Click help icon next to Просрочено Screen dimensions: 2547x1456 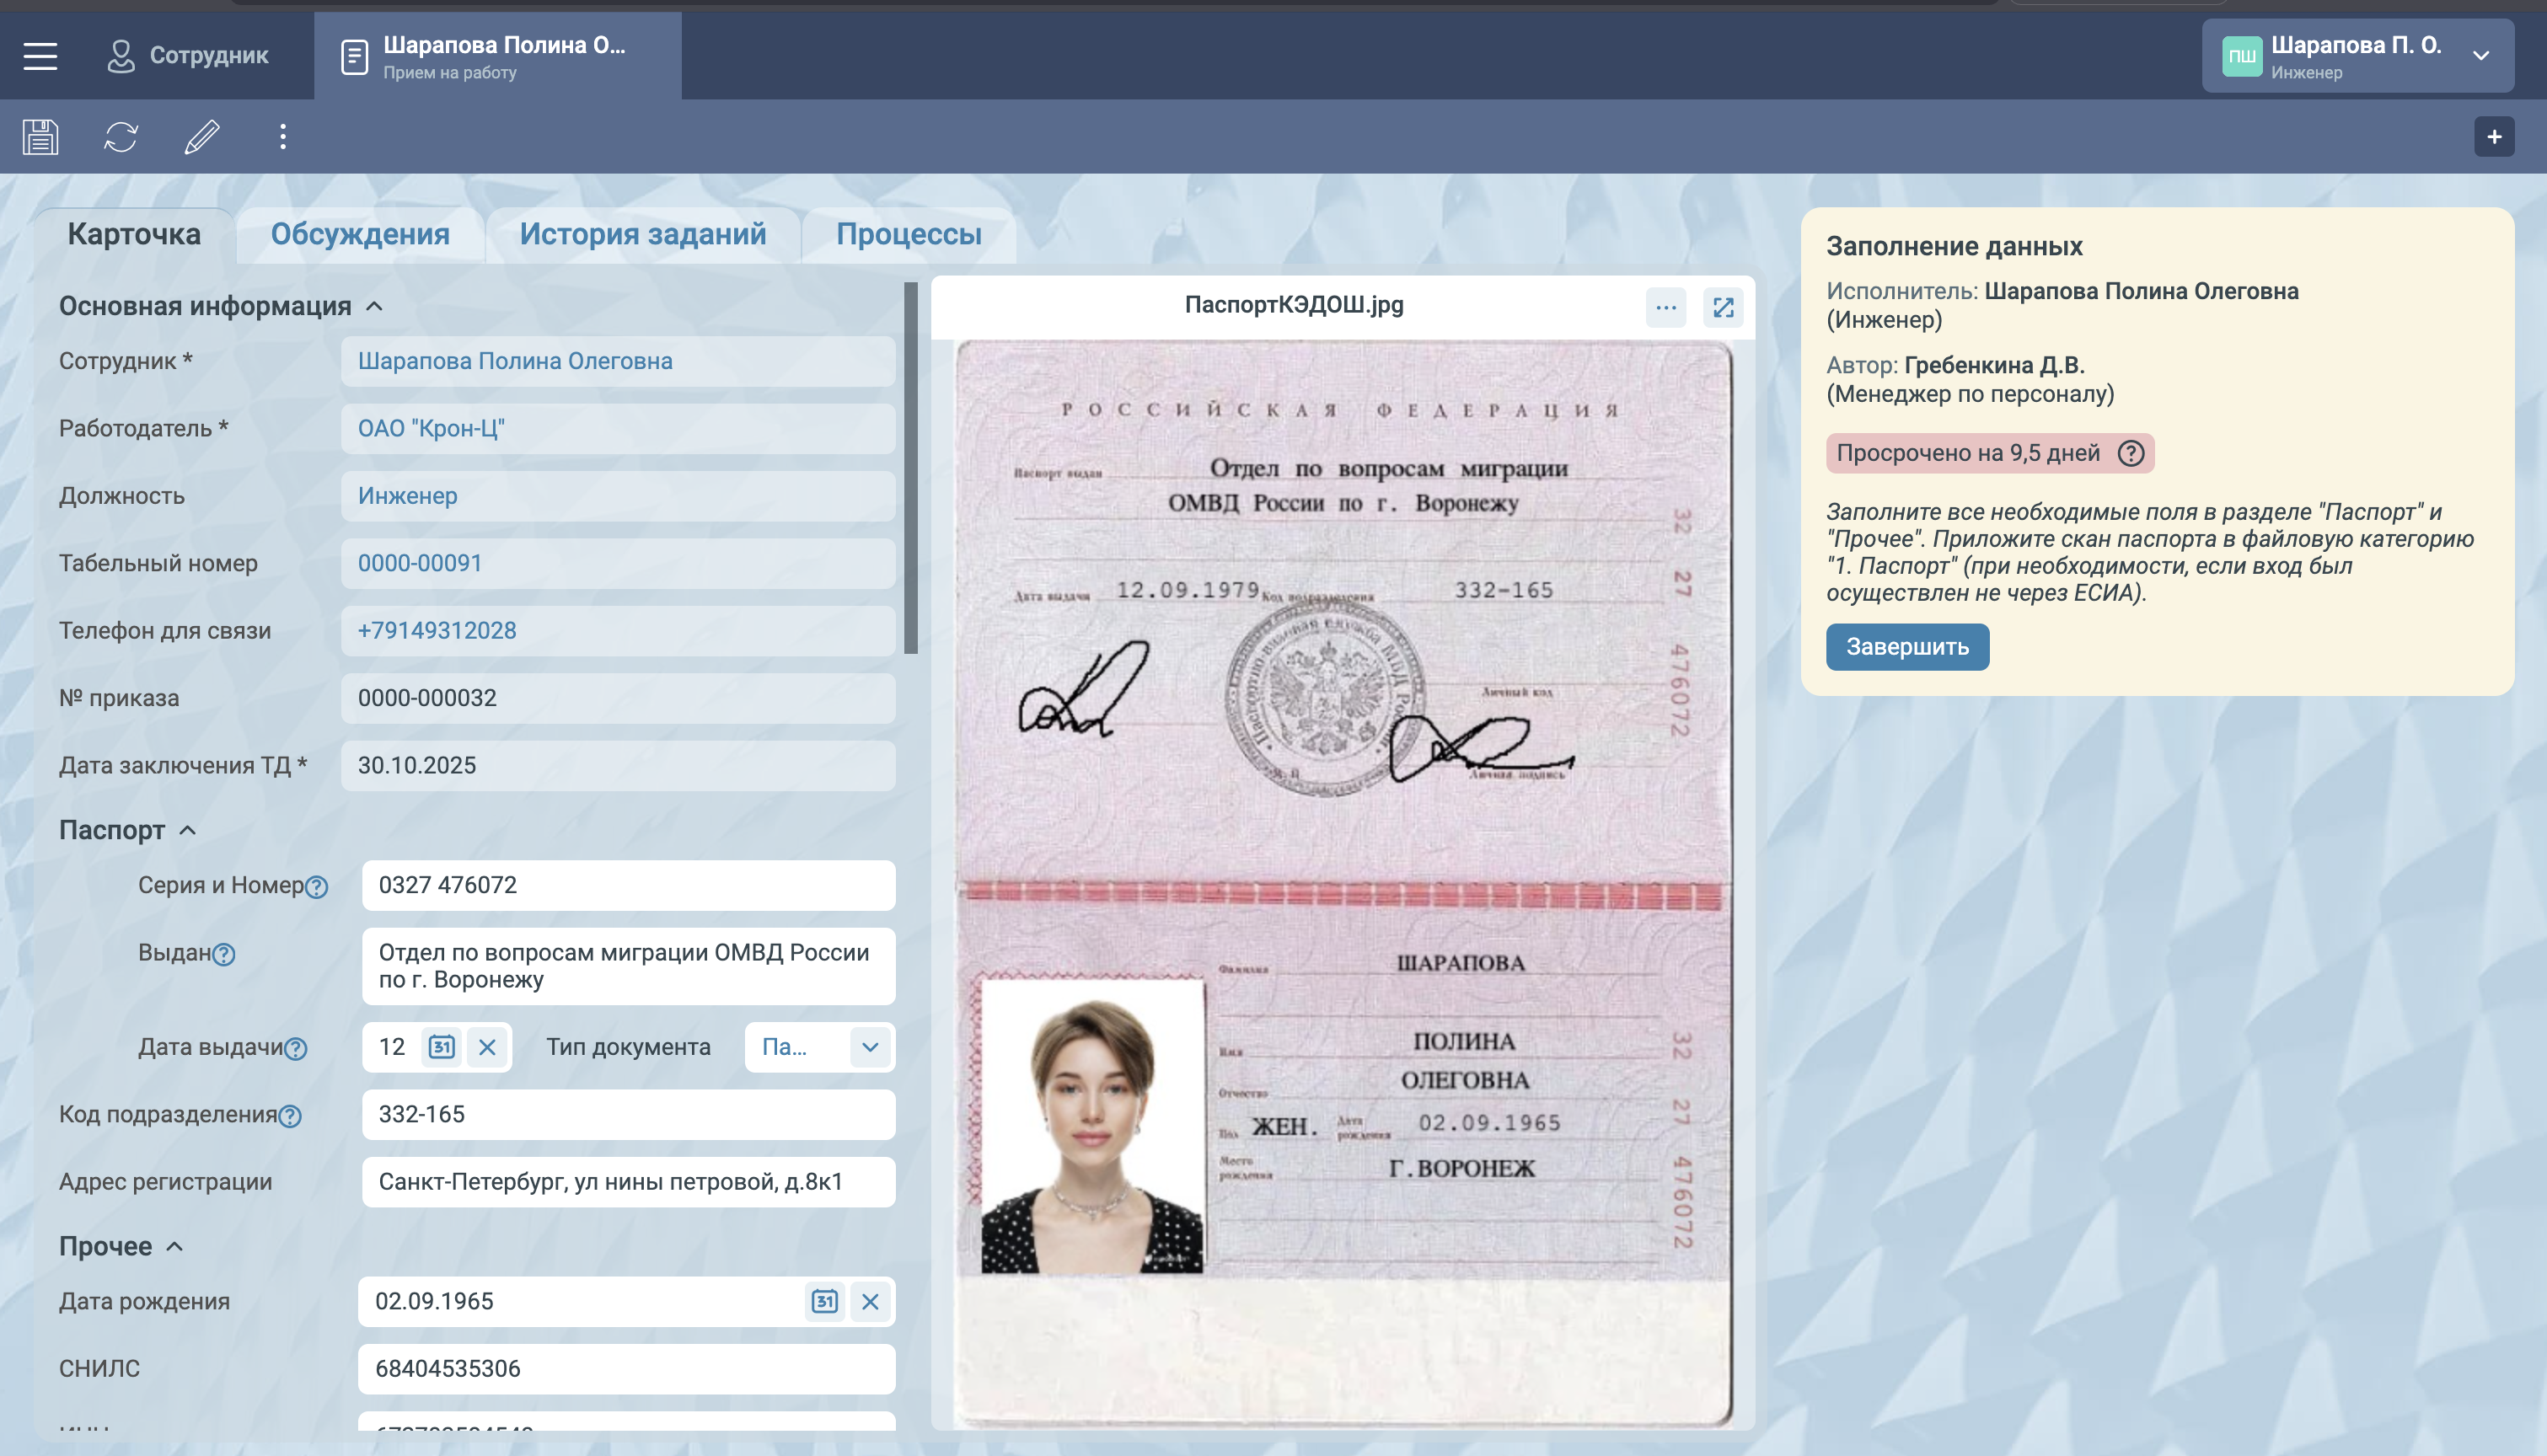click(x=2131, y=453)
